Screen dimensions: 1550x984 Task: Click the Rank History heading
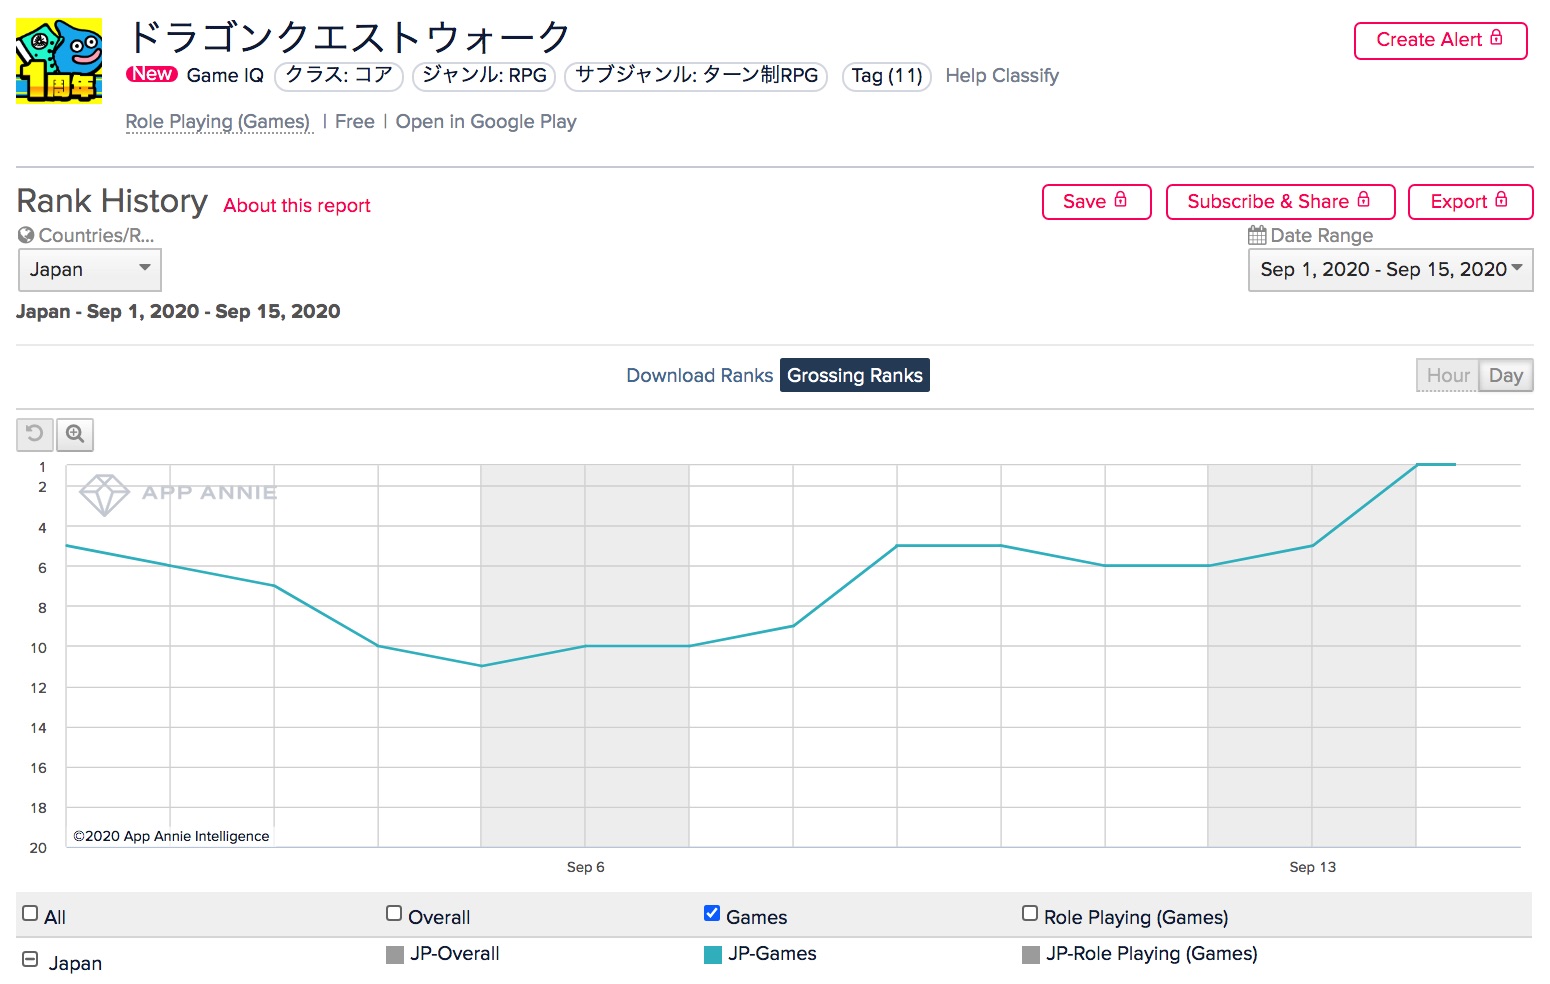[112, 201]
